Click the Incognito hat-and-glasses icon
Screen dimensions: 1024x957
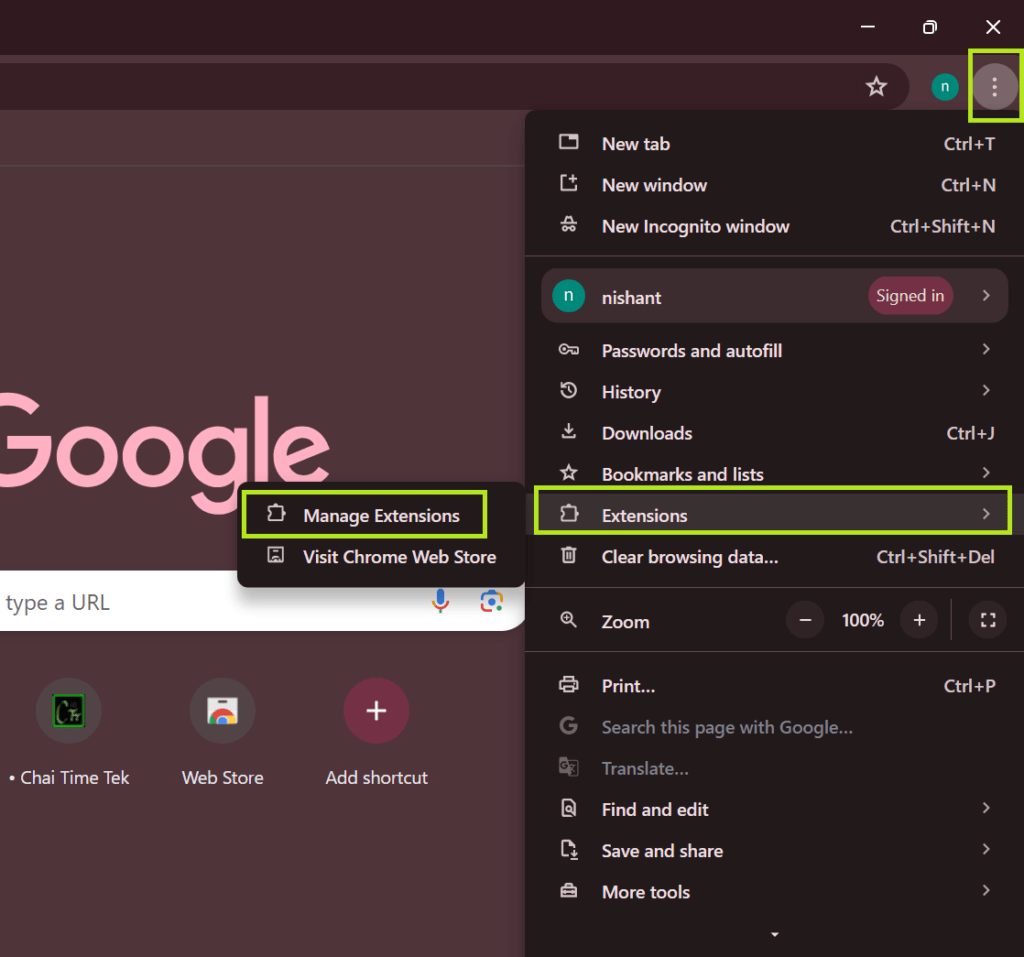[x=569, y=225]
